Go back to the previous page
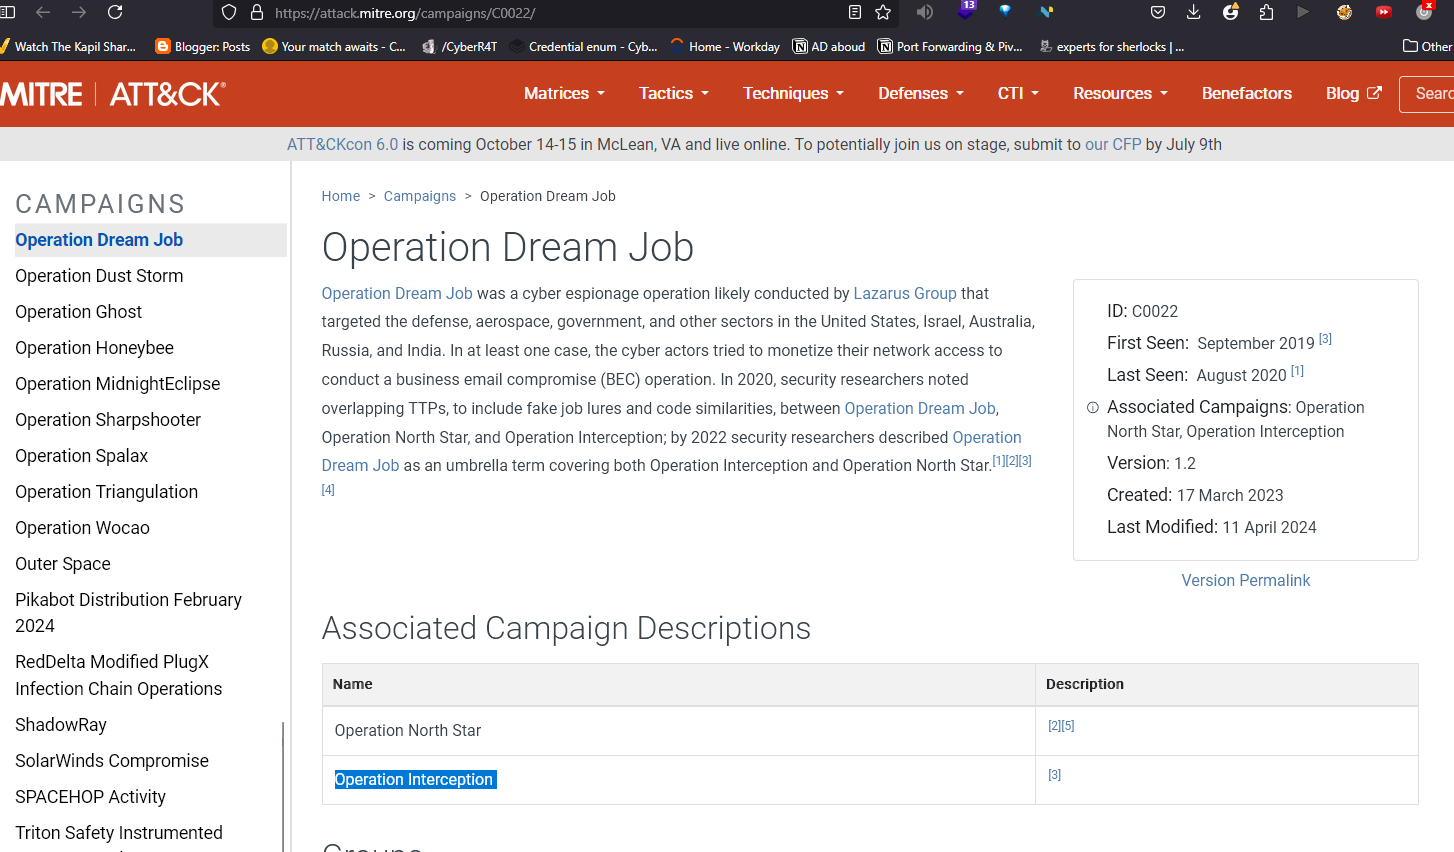The height and width of the screenshot is (852, 1454). (43, 12)
